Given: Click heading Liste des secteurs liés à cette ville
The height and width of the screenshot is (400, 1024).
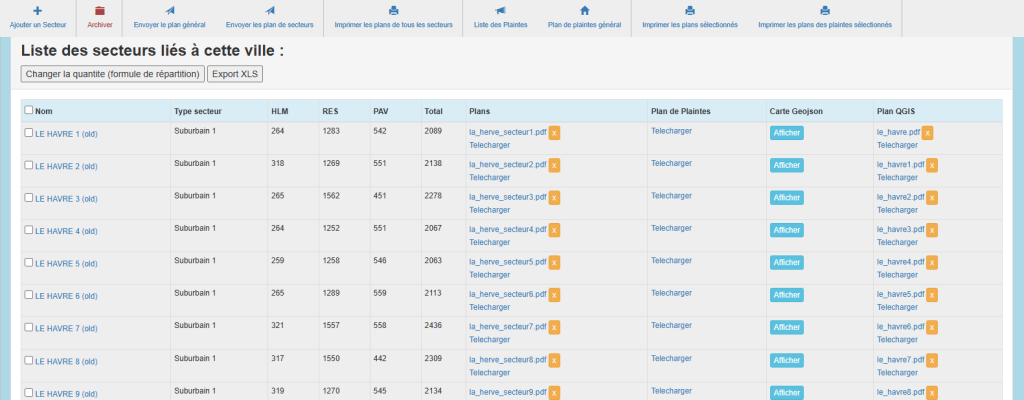Looking at the screenshot, I should point(152,51).
